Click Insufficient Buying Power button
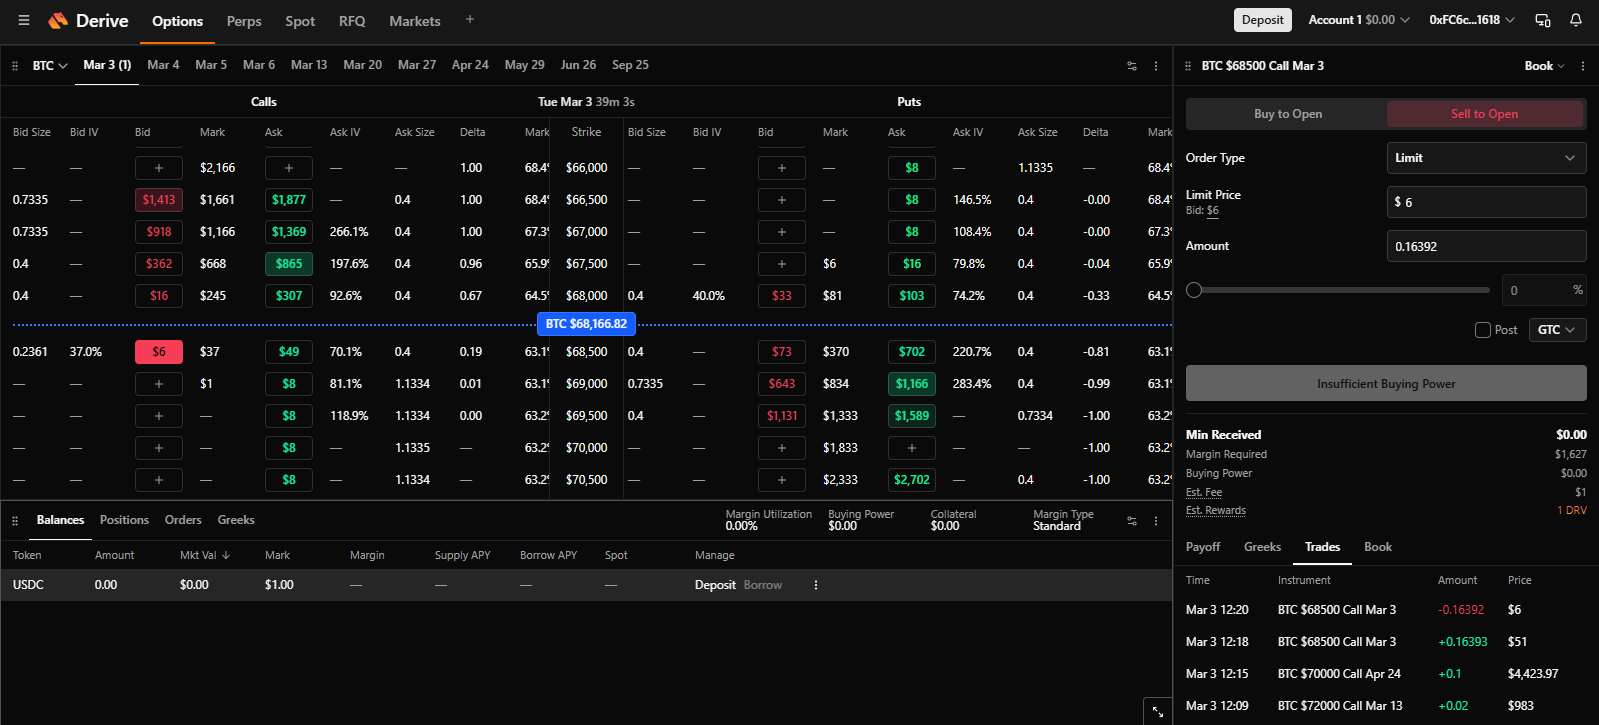The image size is (1599, 725). pyautogui.click(x=1386, y=383)
